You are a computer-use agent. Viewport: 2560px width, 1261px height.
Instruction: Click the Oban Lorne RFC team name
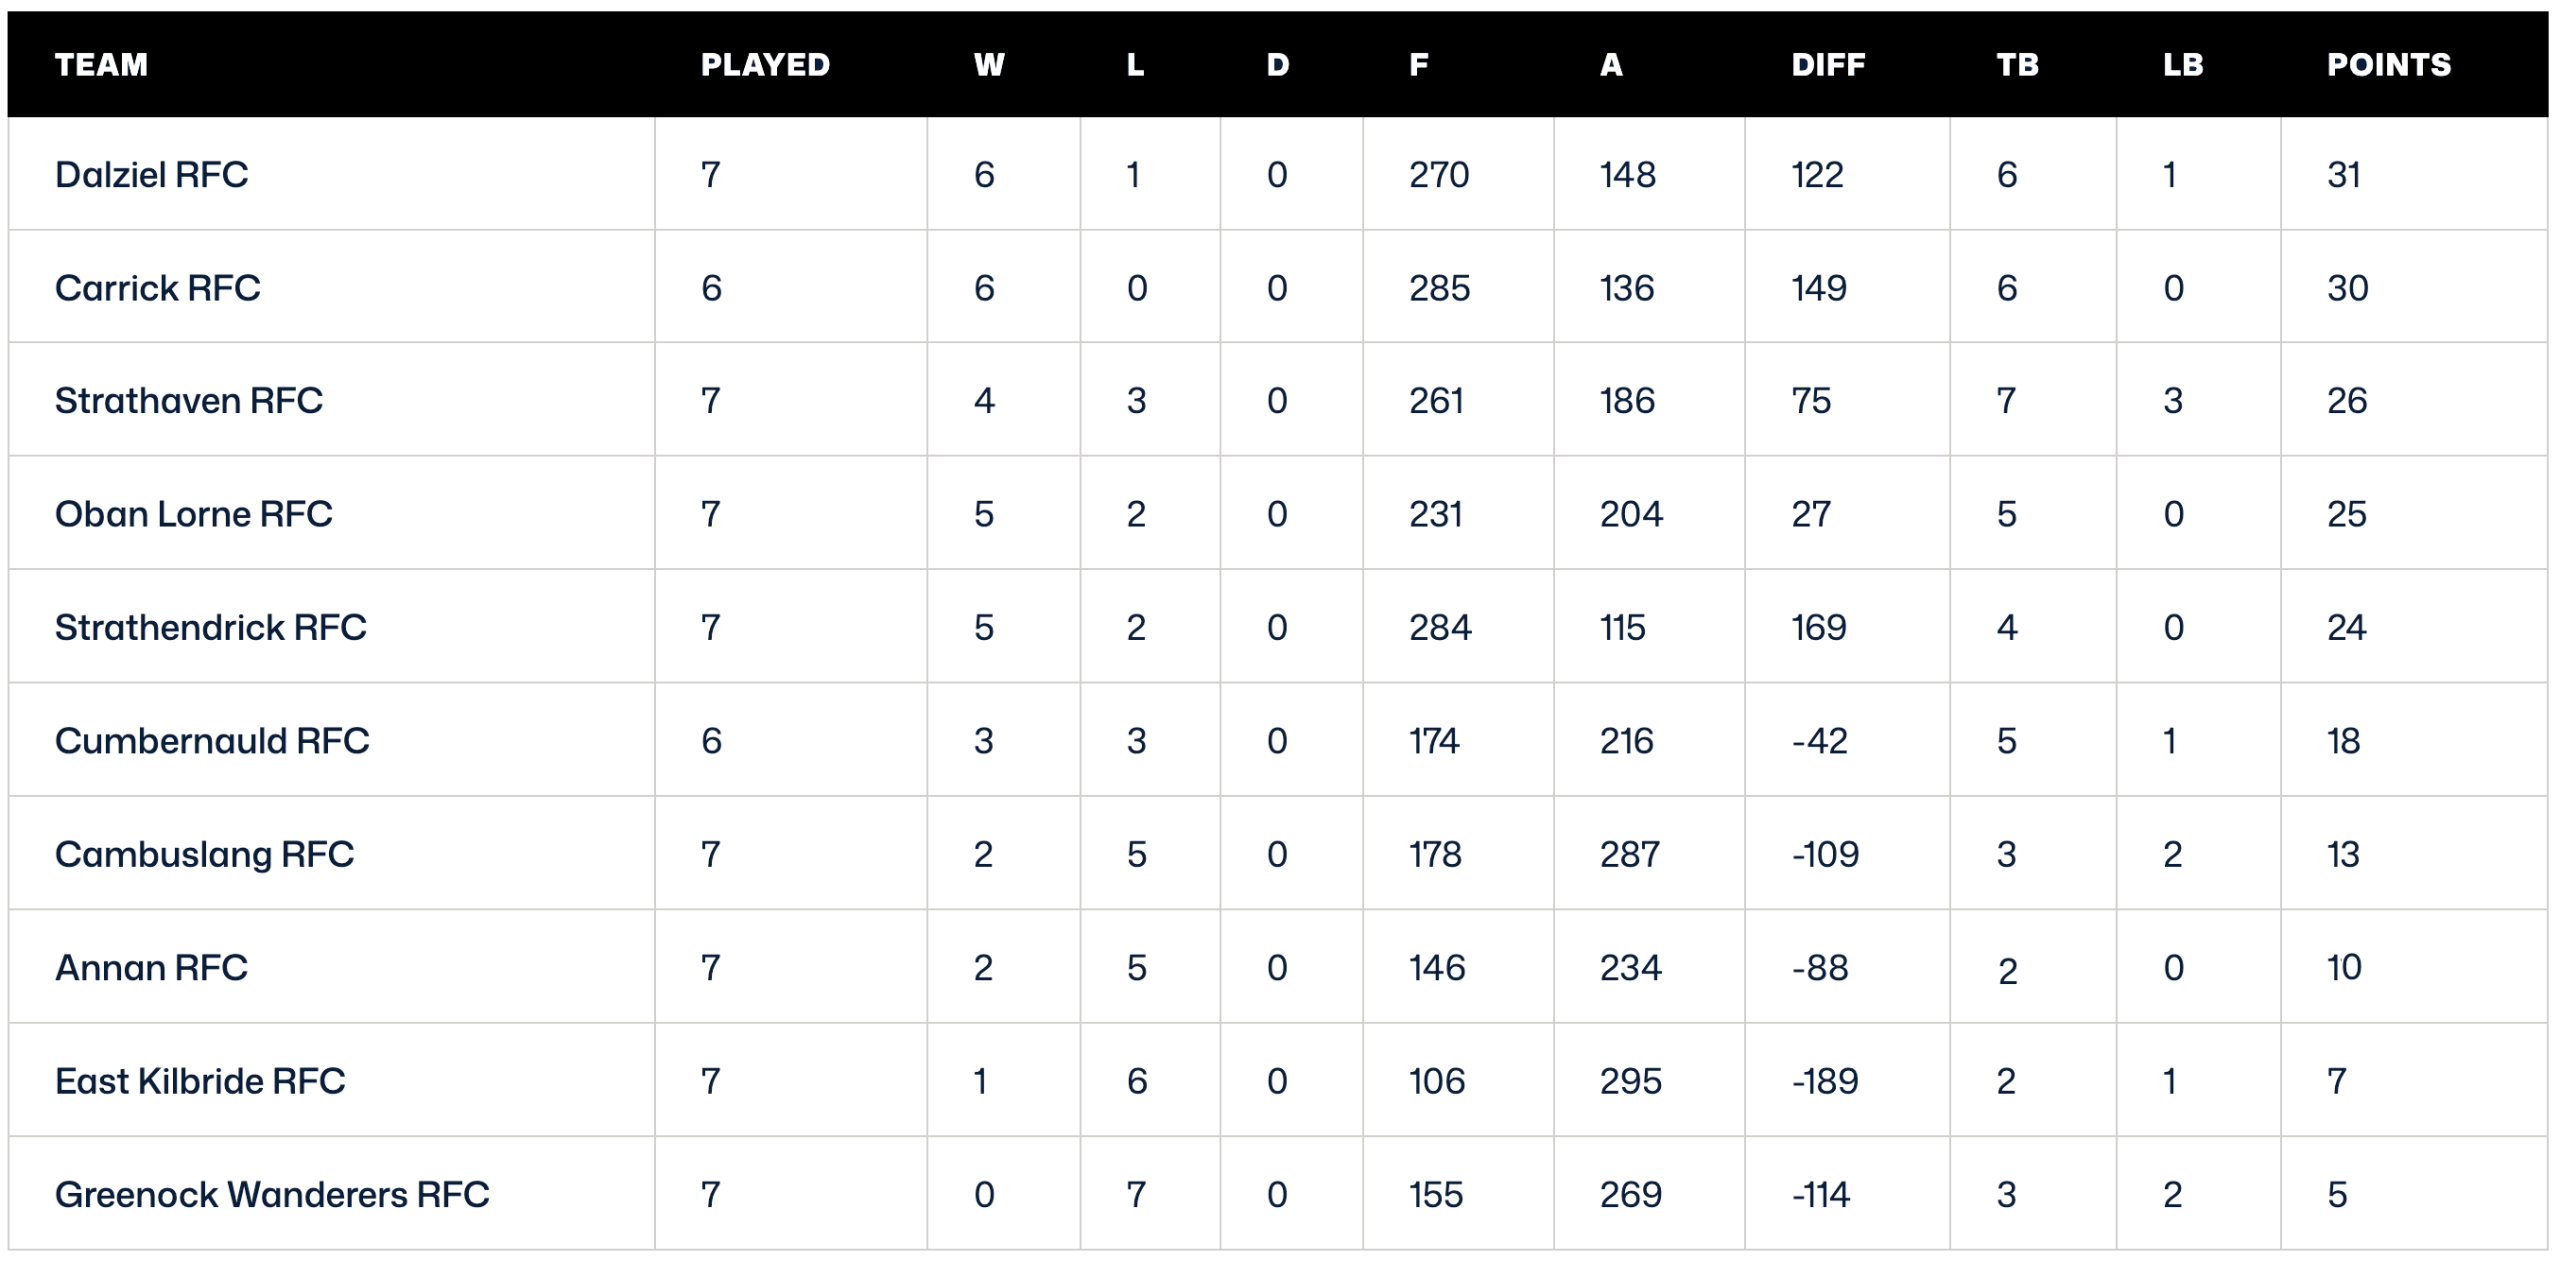193,514
